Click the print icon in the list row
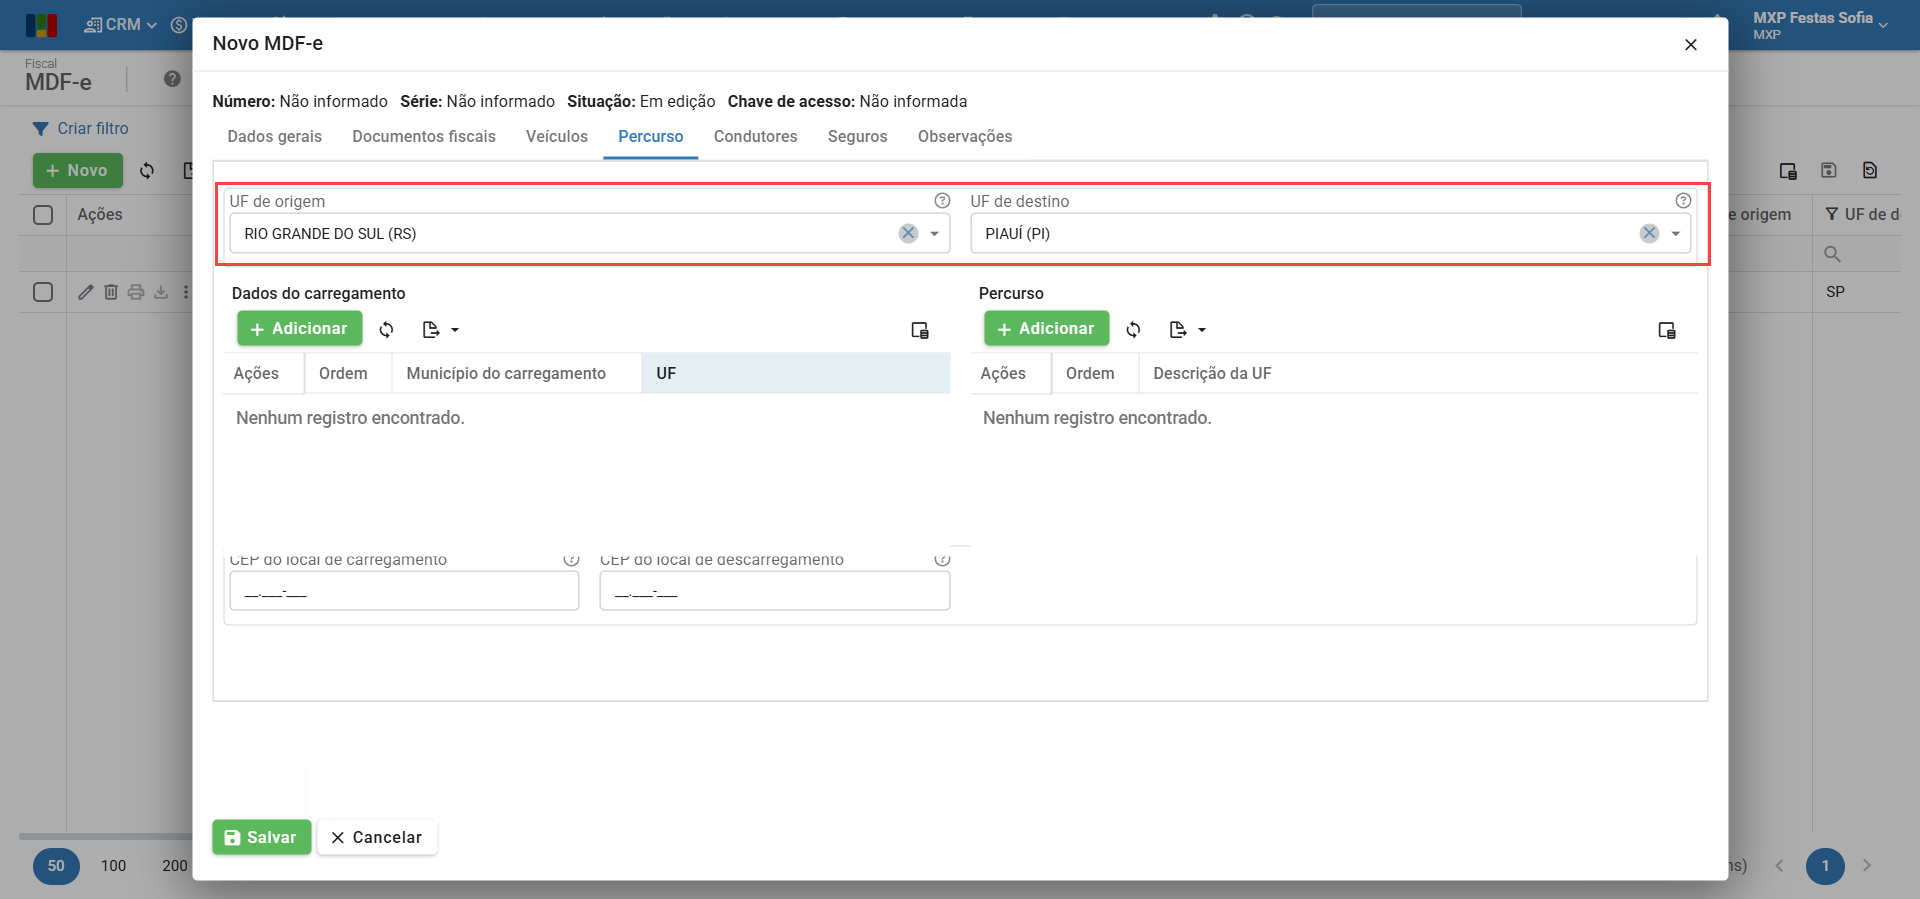 click(x=136, y=292)
